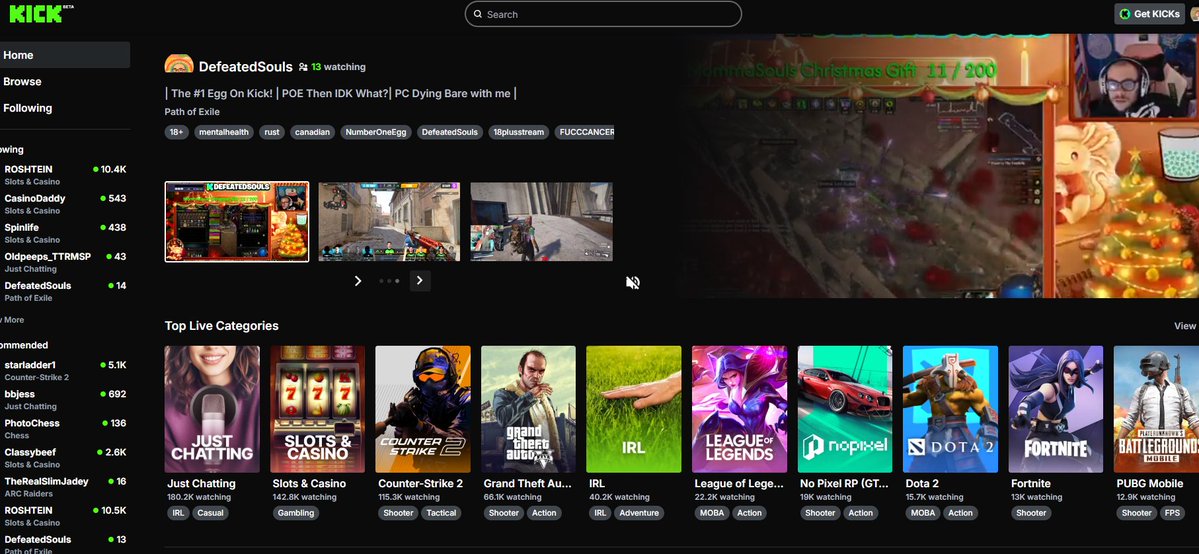Image resolution: width=1199 pixels, height=554 pixels.
Task: Click the FPS tag under PUBG Mobile
Action: pyautogui.click(x=1171, y=513)
